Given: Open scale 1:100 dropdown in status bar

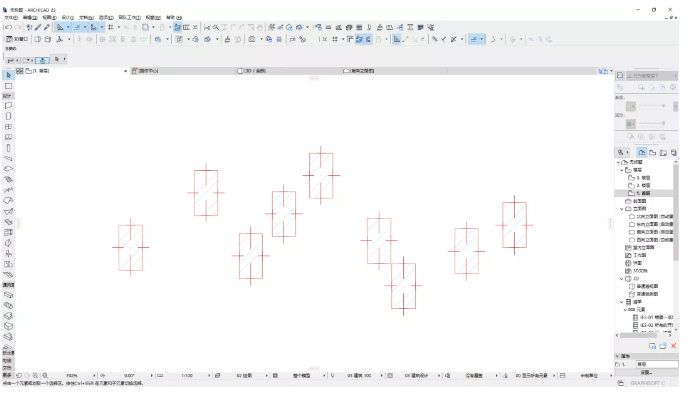Looking at the screenshot, I should pos(209,376).
